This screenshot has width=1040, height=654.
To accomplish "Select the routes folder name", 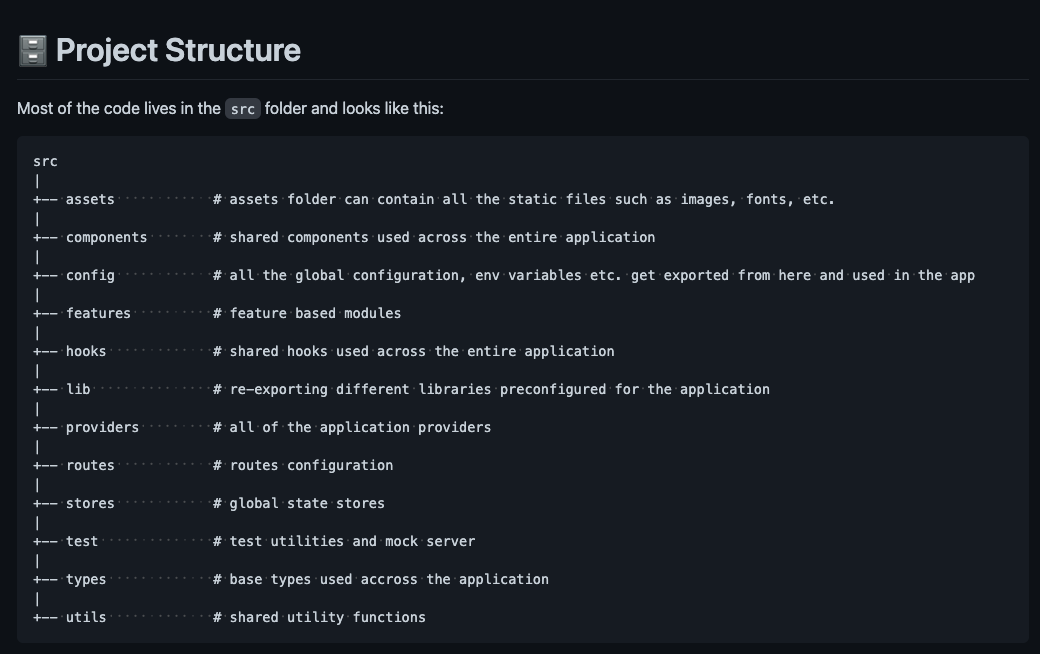I will click(x=90, y=465).
